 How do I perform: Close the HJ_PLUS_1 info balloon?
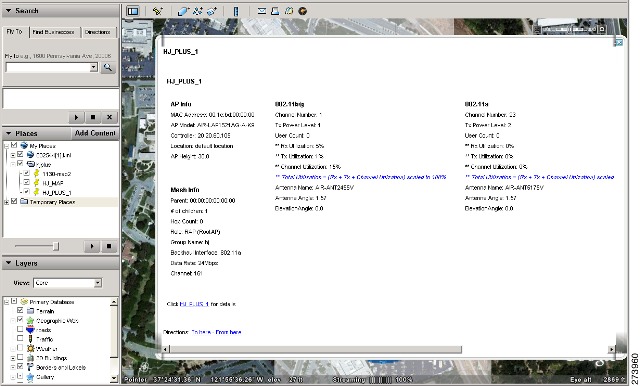[619, 42]
